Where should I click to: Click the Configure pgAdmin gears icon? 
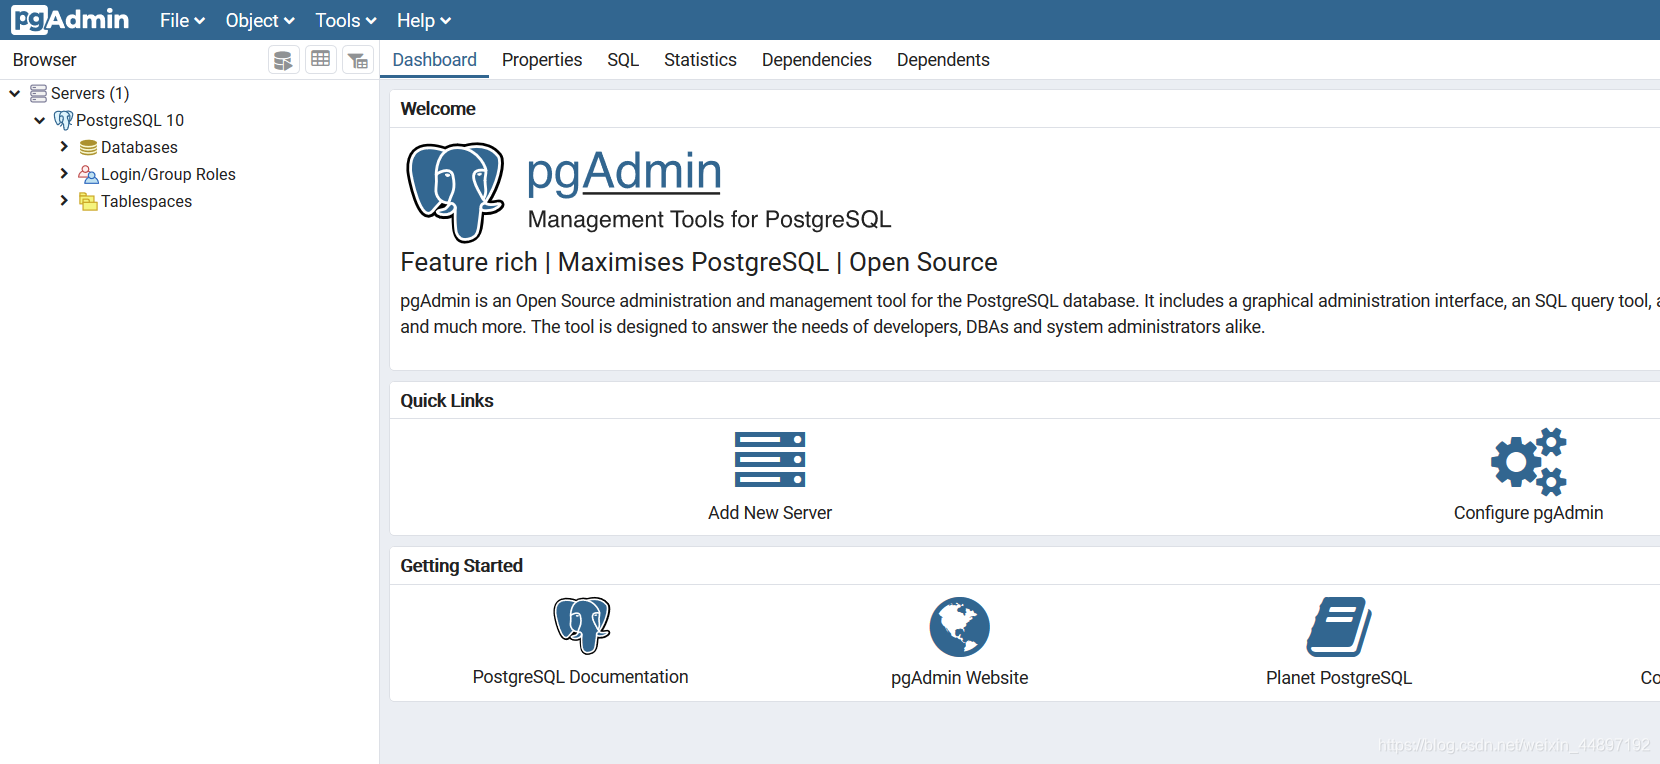coord(1529,462)
